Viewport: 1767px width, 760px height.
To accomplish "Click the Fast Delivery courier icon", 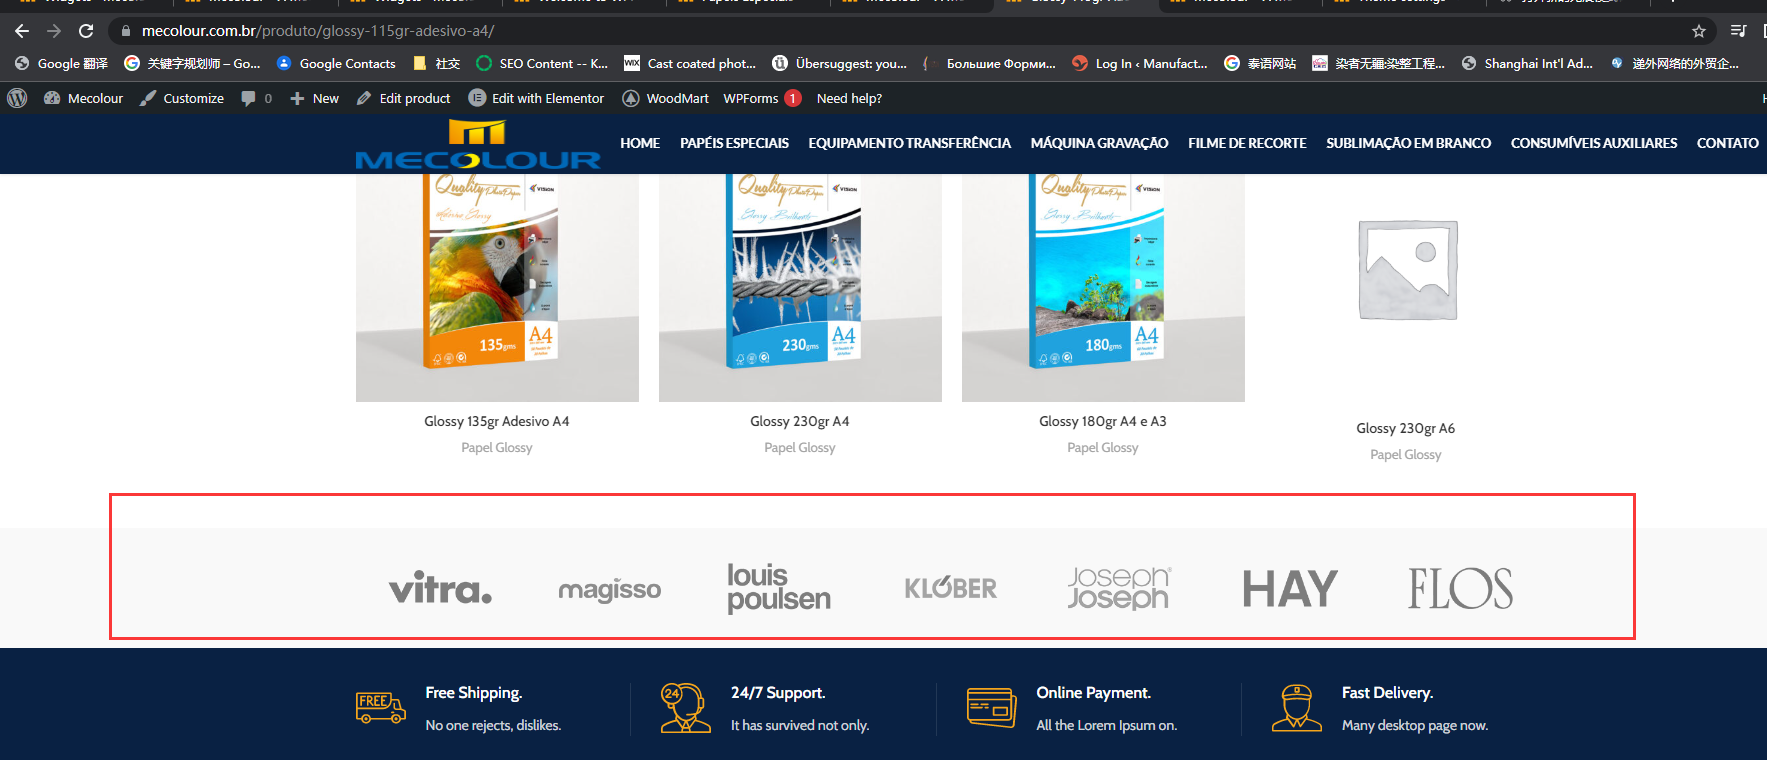I will [1297, 708].
